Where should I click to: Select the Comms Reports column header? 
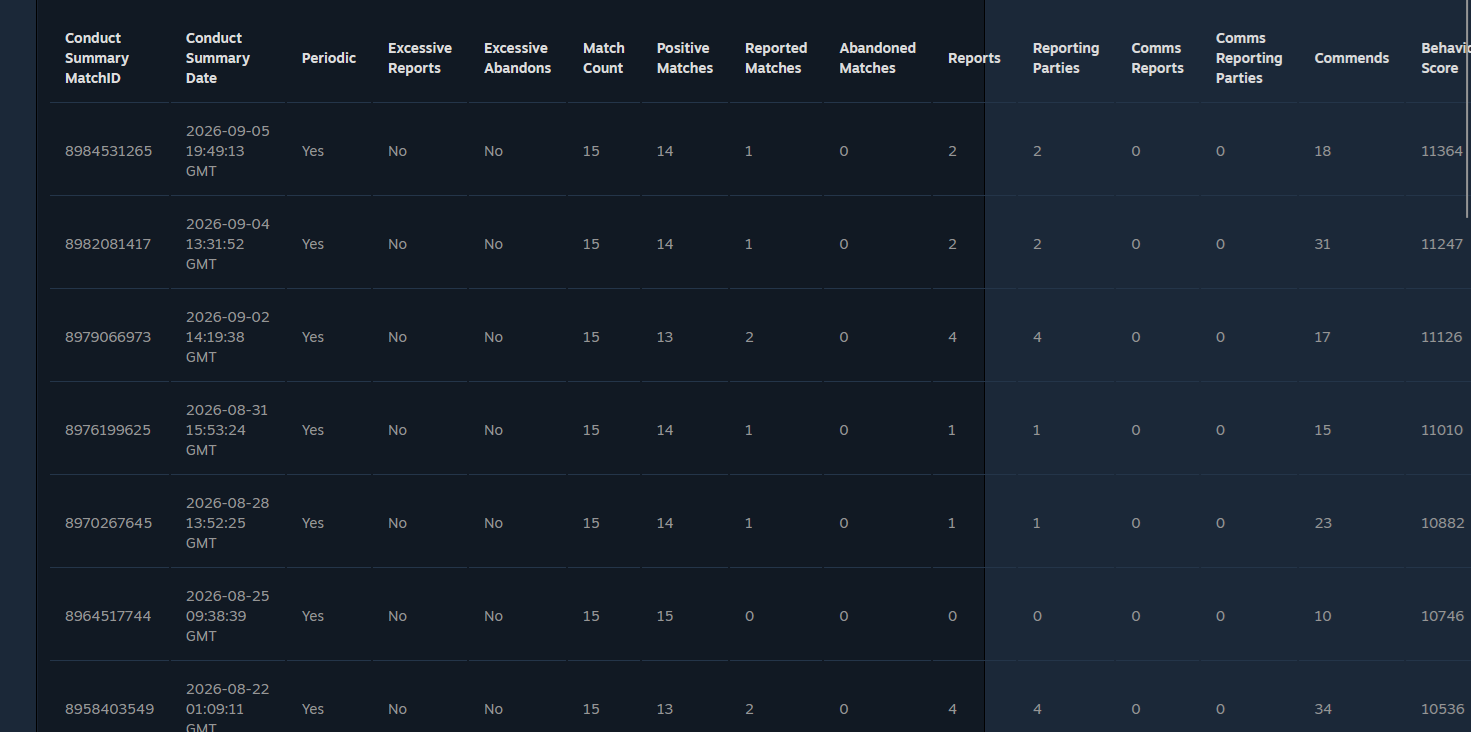1158,58
